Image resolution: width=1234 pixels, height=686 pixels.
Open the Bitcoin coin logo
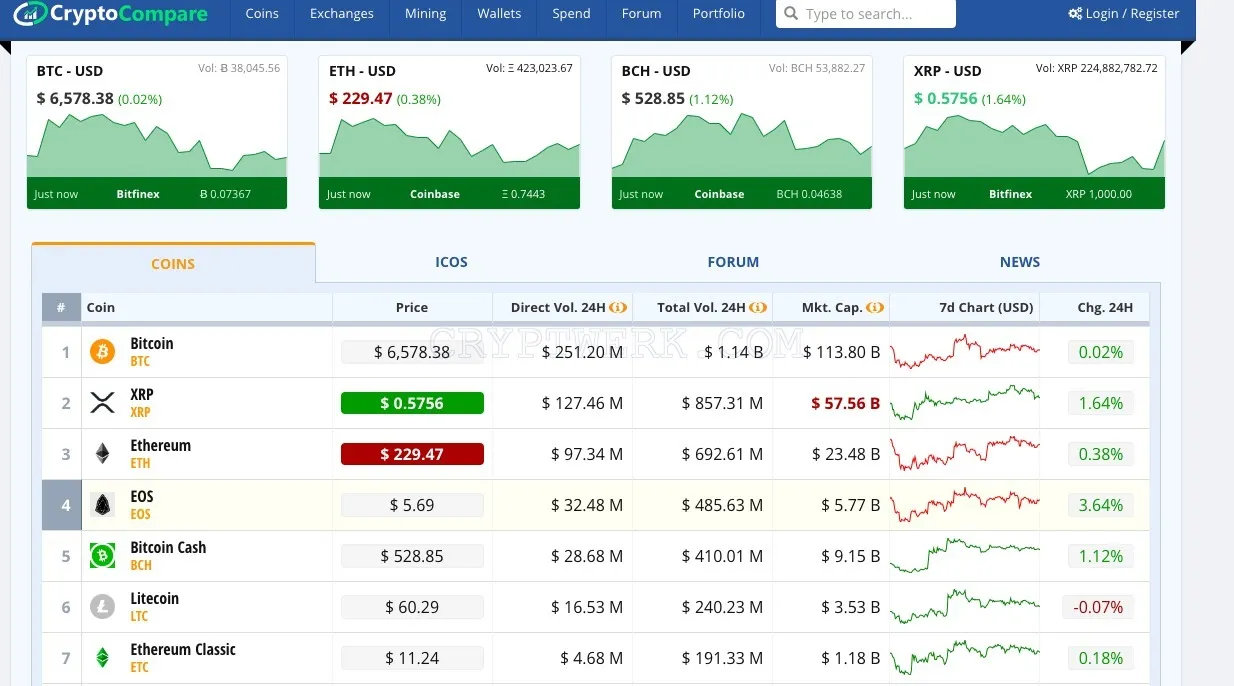[102, 352]
